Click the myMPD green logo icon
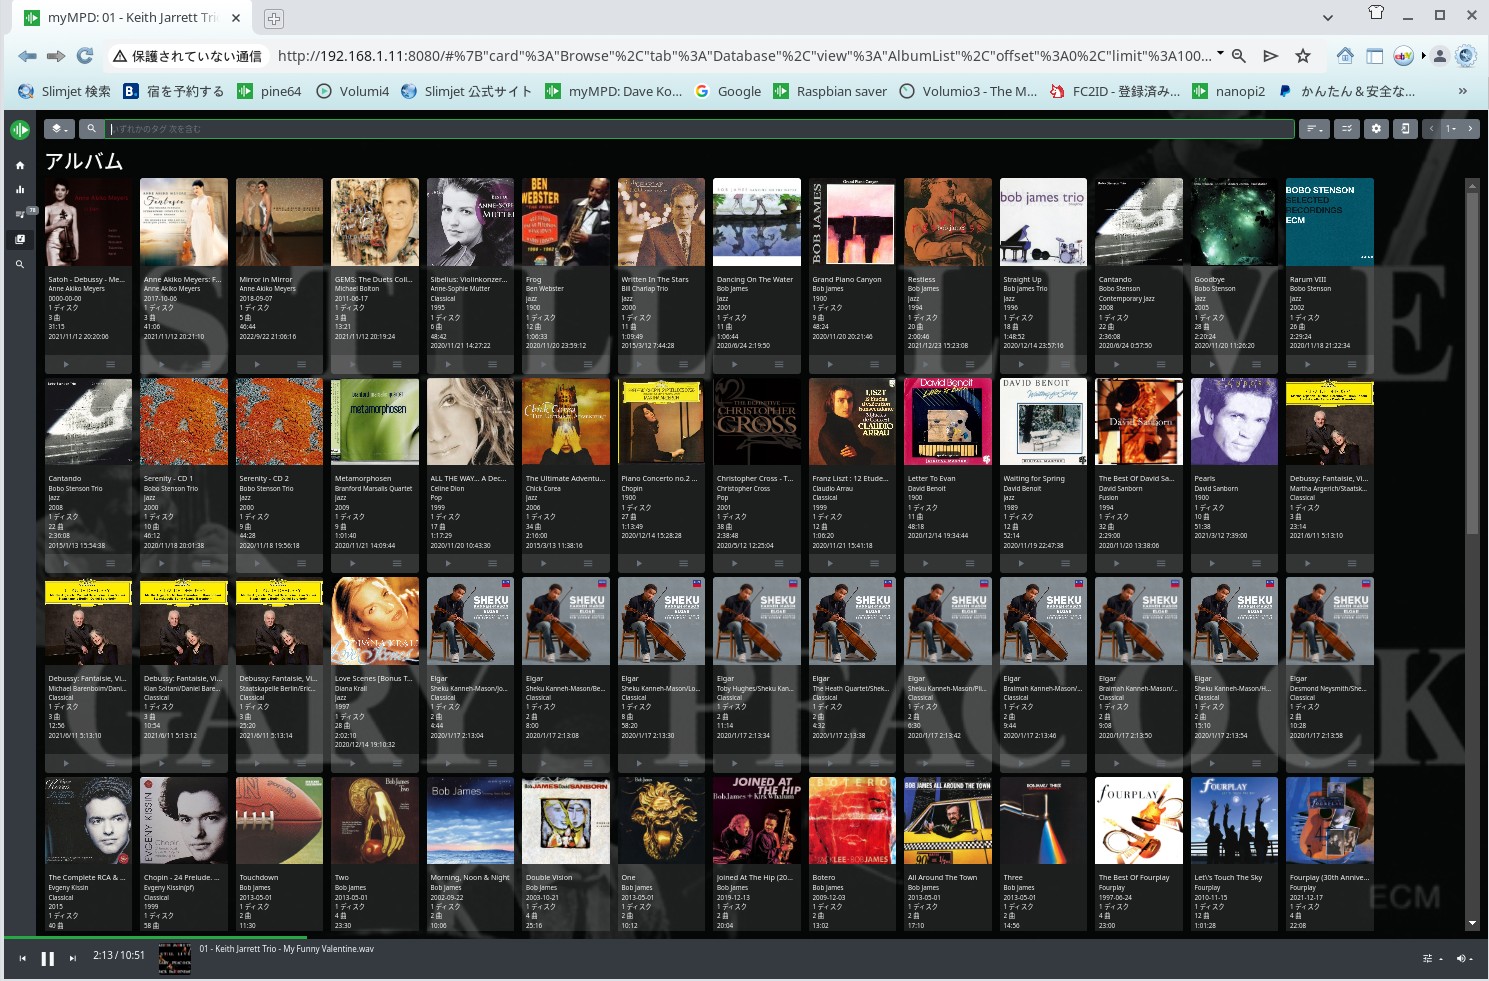Image resolution: width=1489 pixels, height=981 pixels. click(x=20, y=130)
